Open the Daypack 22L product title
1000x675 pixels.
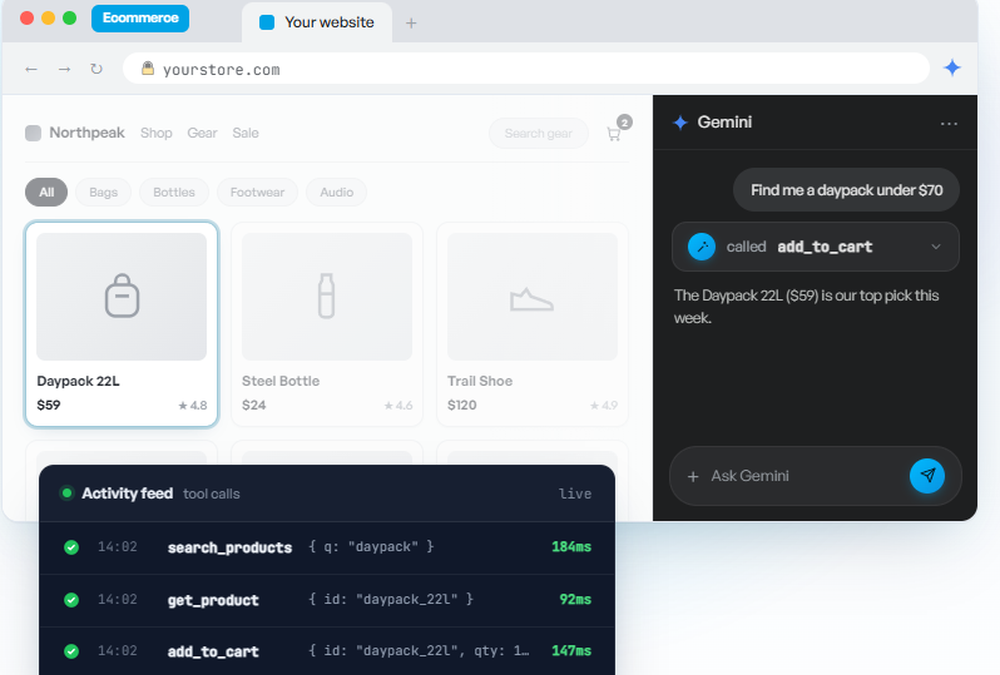(x=78, y=382)
